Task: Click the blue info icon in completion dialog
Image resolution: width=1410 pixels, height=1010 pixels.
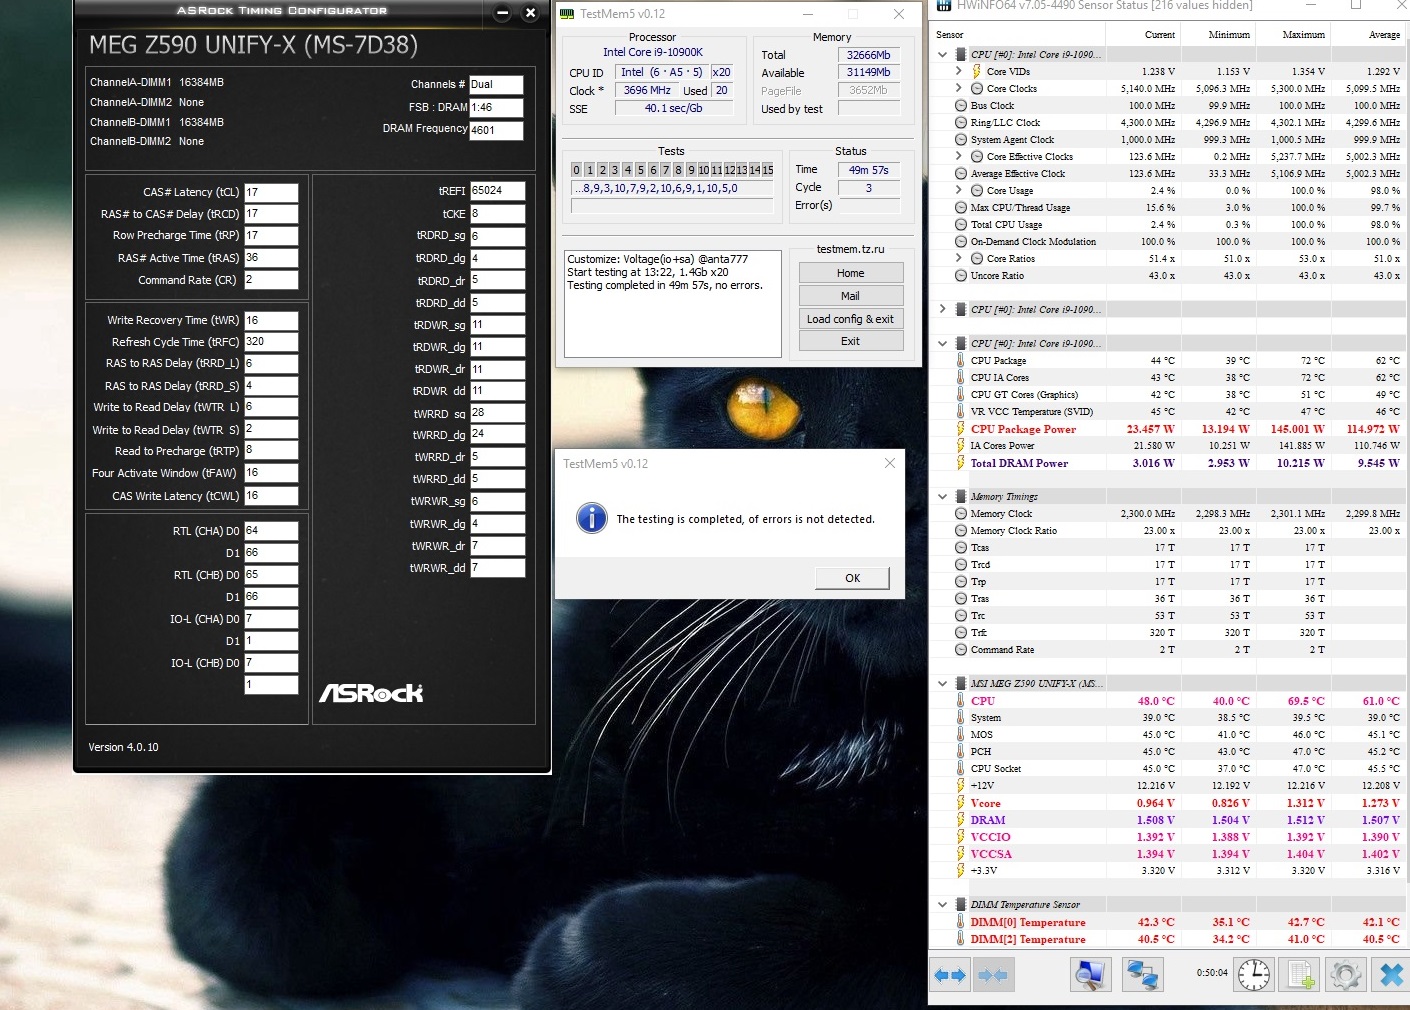Action: (x=592, y=518)
